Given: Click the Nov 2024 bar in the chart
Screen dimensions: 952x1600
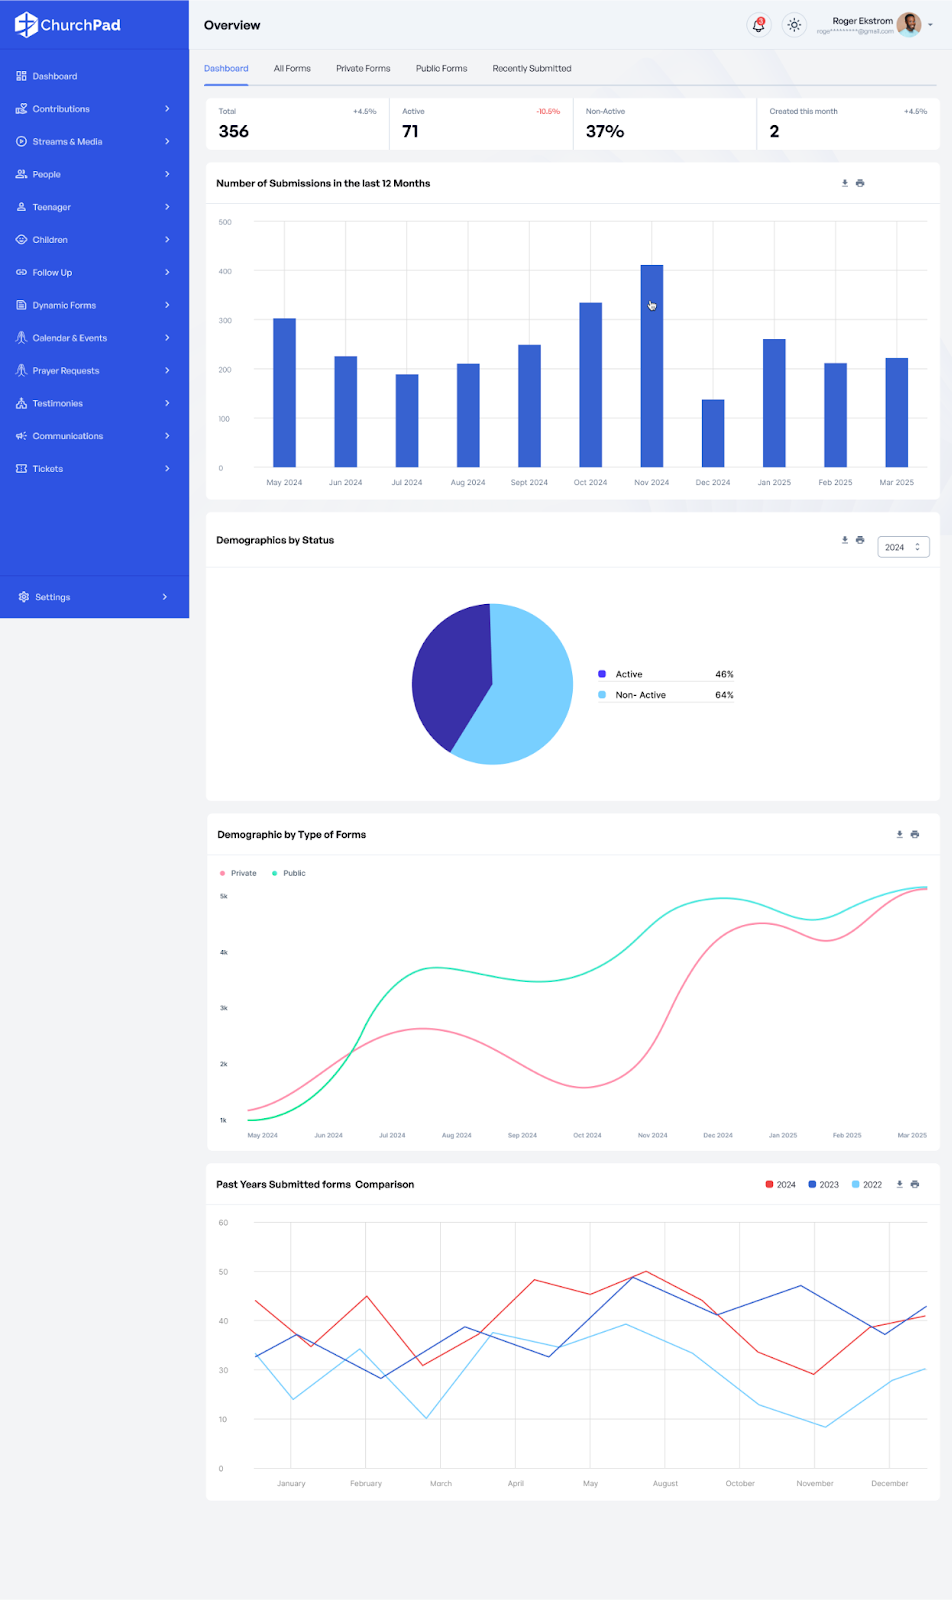Looking at the screenshot, I should [x=651, y=365].
